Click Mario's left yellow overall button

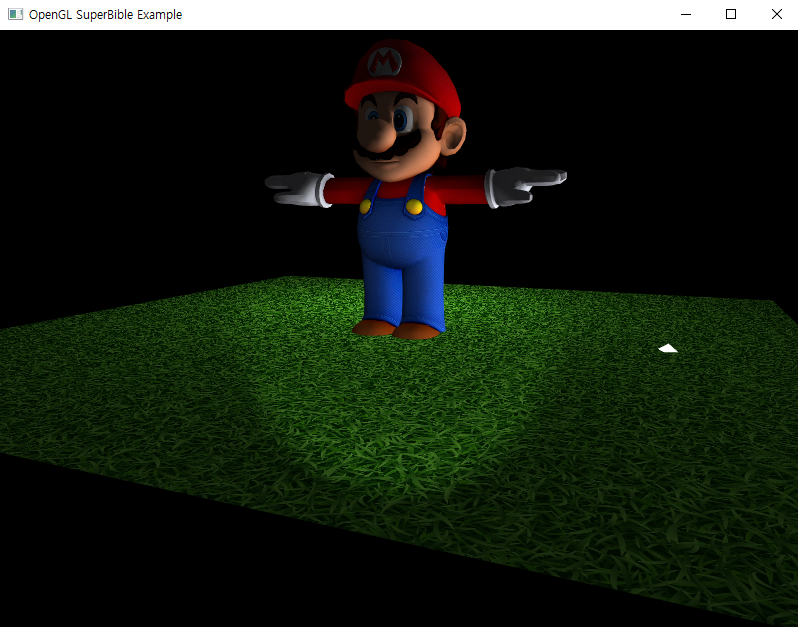coord(365,206)
